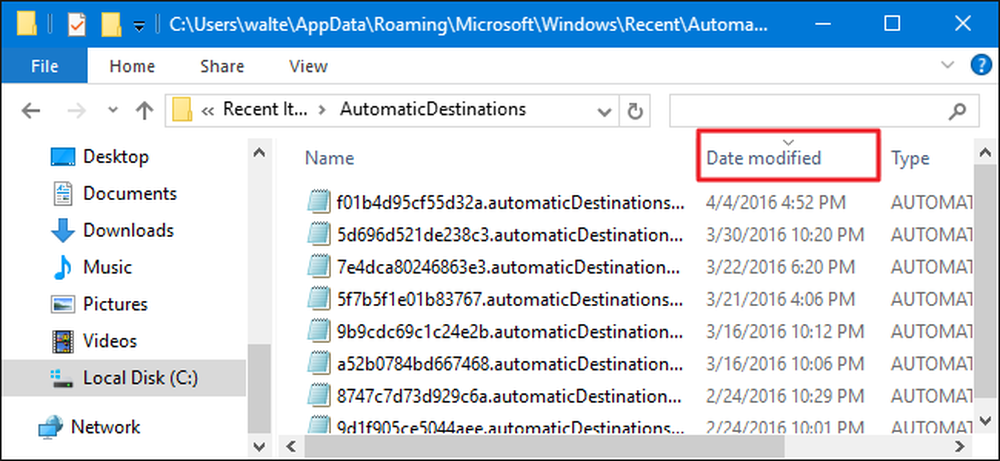The height and width of the screenshot is (461, 1000).
Task: Select file 9b9cdc69c1c24e2b.automaticDestinations
Action: [510, 332]
